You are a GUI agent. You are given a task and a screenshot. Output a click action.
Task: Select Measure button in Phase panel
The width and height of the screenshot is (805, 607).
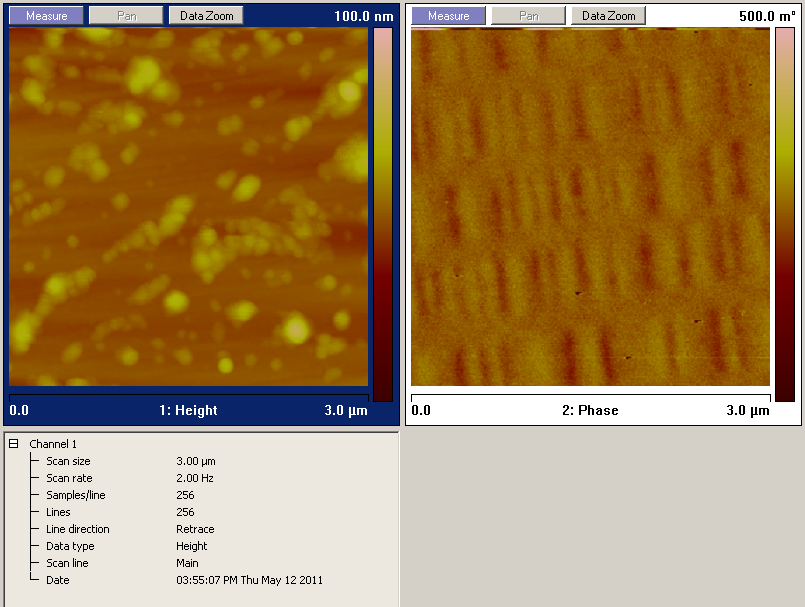click(448, 16)
